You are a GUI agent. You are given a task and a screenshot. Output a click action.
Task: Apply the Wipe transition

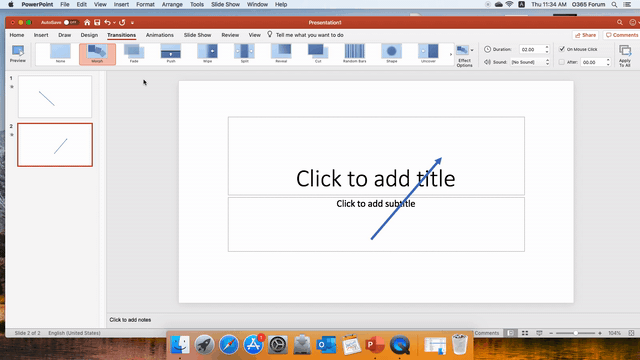pos(207,53)
